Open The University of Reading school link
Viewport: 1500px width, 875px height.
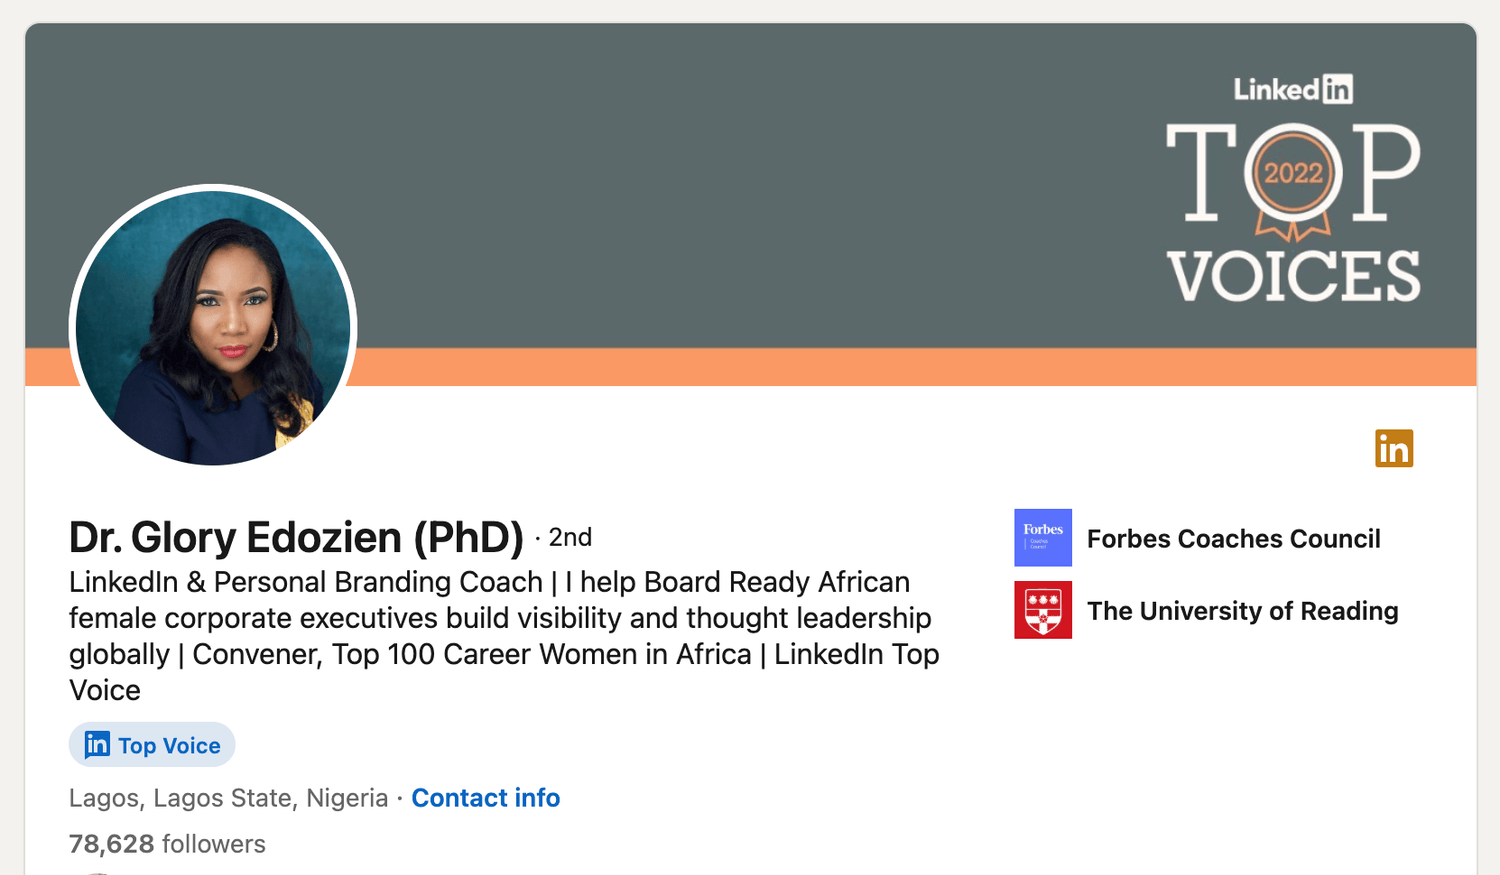pos(1242,611)
